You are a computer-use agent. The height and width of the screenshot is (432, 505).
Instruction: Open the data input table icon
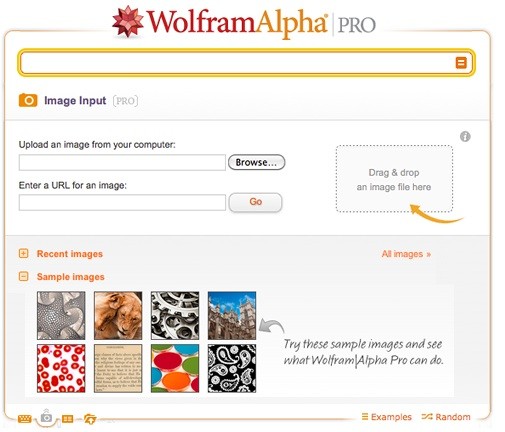(x=68, y=419)
